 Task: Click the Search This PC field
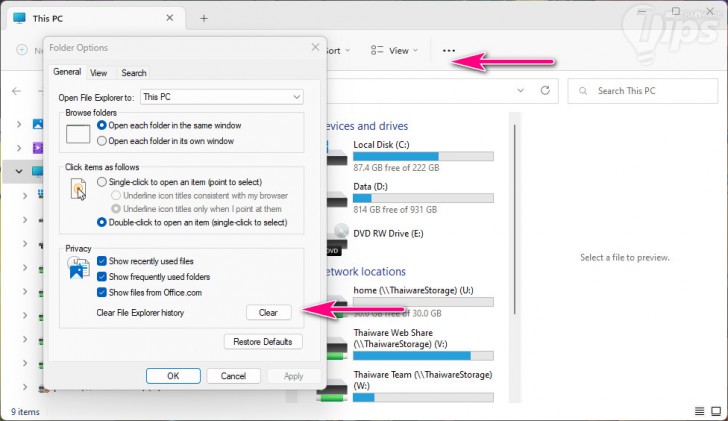coord(643,91)
